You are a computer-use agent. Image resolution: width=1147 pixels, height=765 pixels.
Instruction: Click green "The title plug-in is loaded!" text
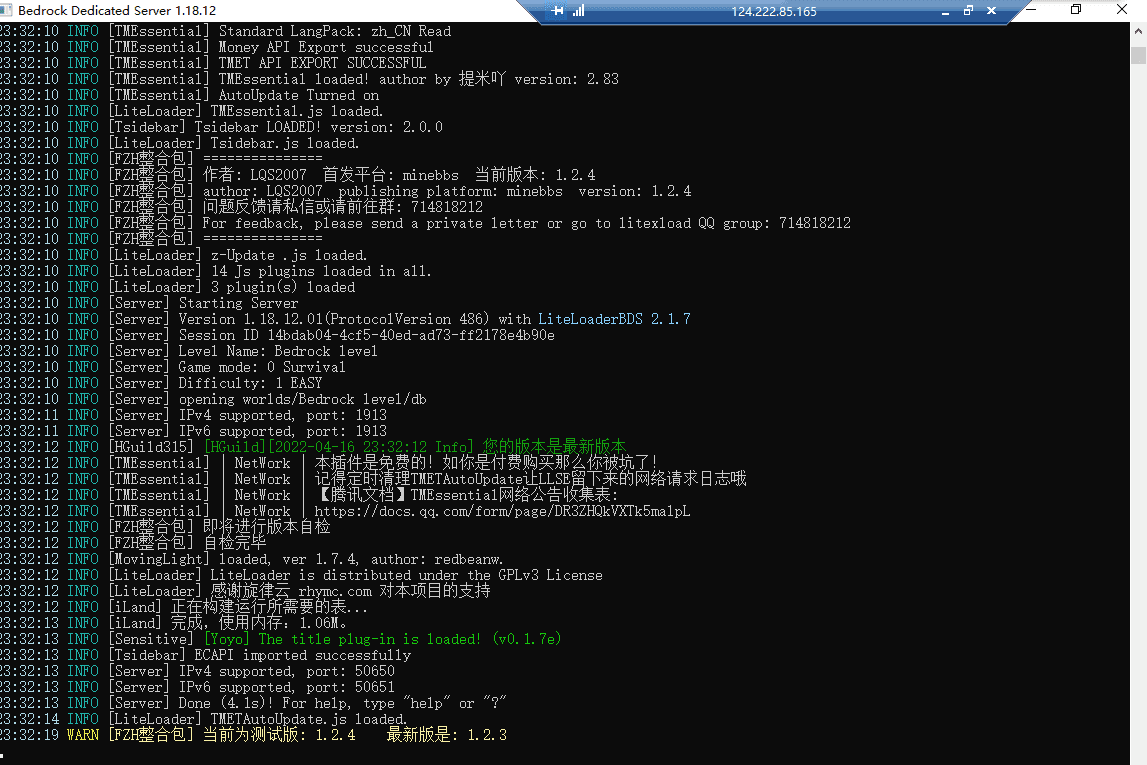(383, 639)
